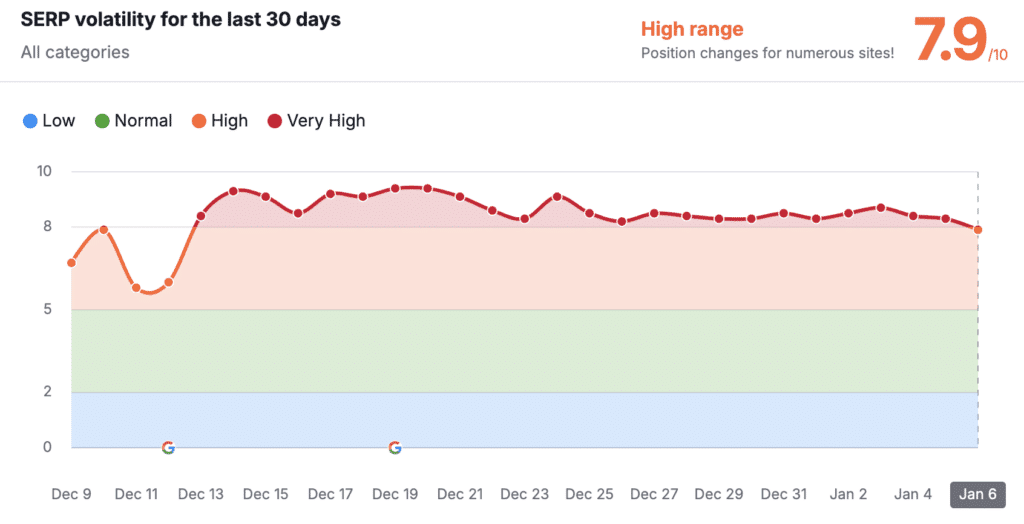Click the Jan 6 data point at 7.9
Viewport: 1024px width, 524px height.
(978, 230)
